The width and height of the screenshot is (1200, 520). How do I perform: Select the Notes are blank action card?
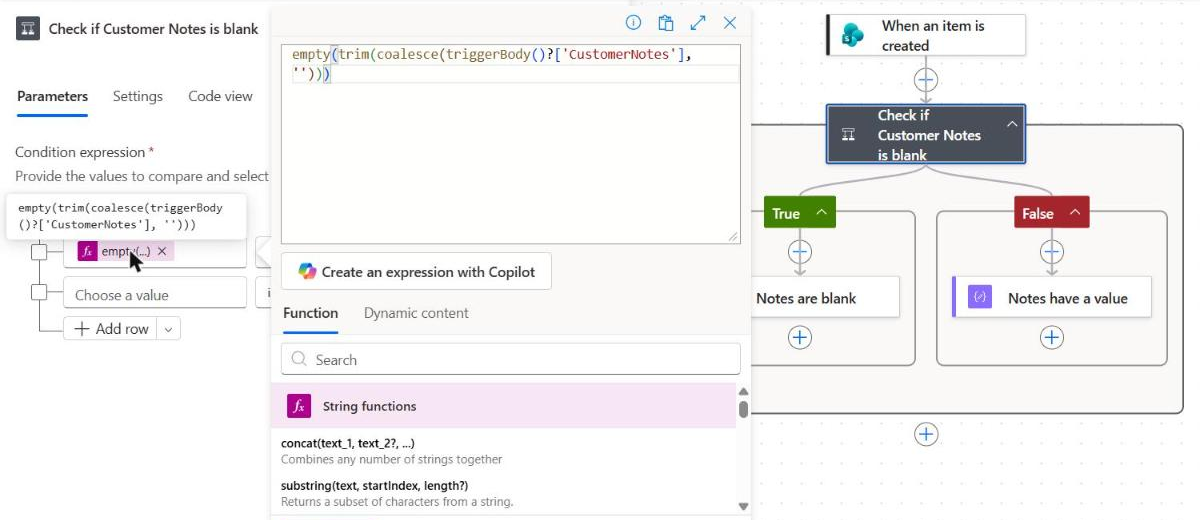825,297
